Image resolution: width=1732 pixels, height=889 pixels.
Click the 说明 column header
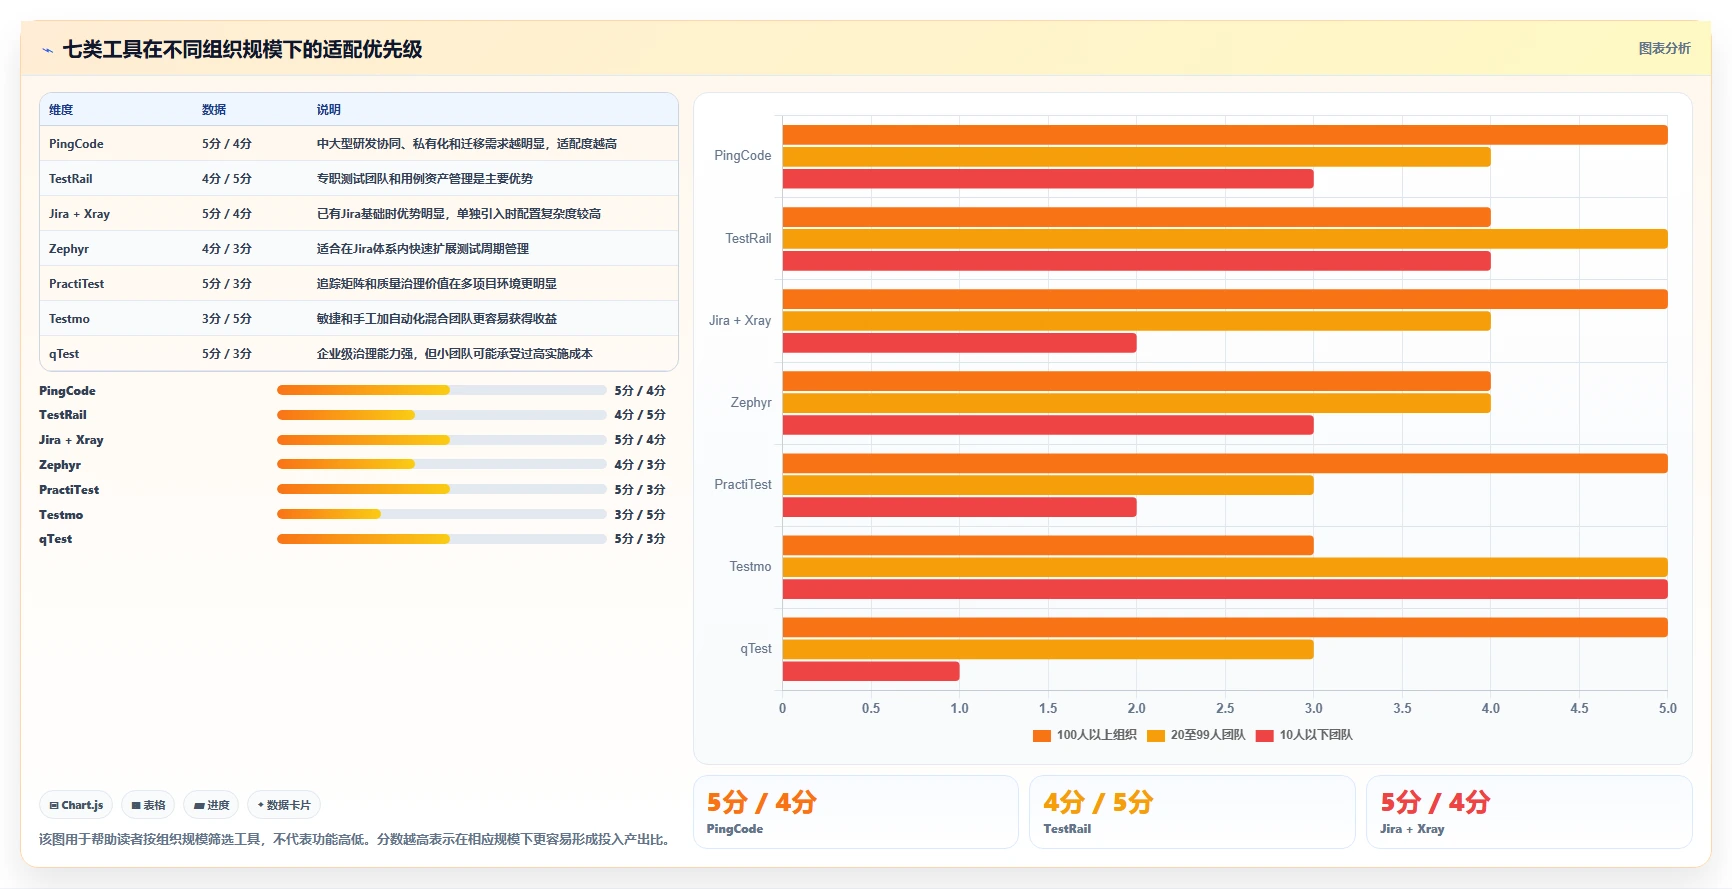pos(329,110)
